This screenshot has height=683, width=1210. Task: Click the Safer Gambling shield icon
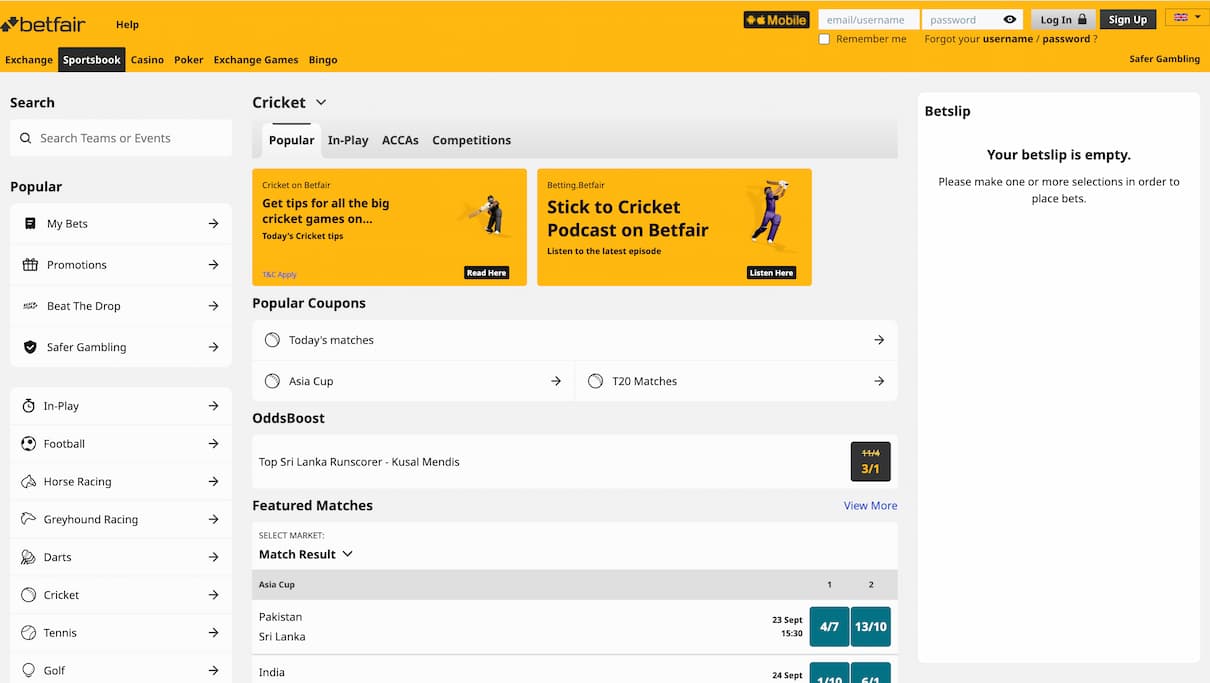coord(30,347)
